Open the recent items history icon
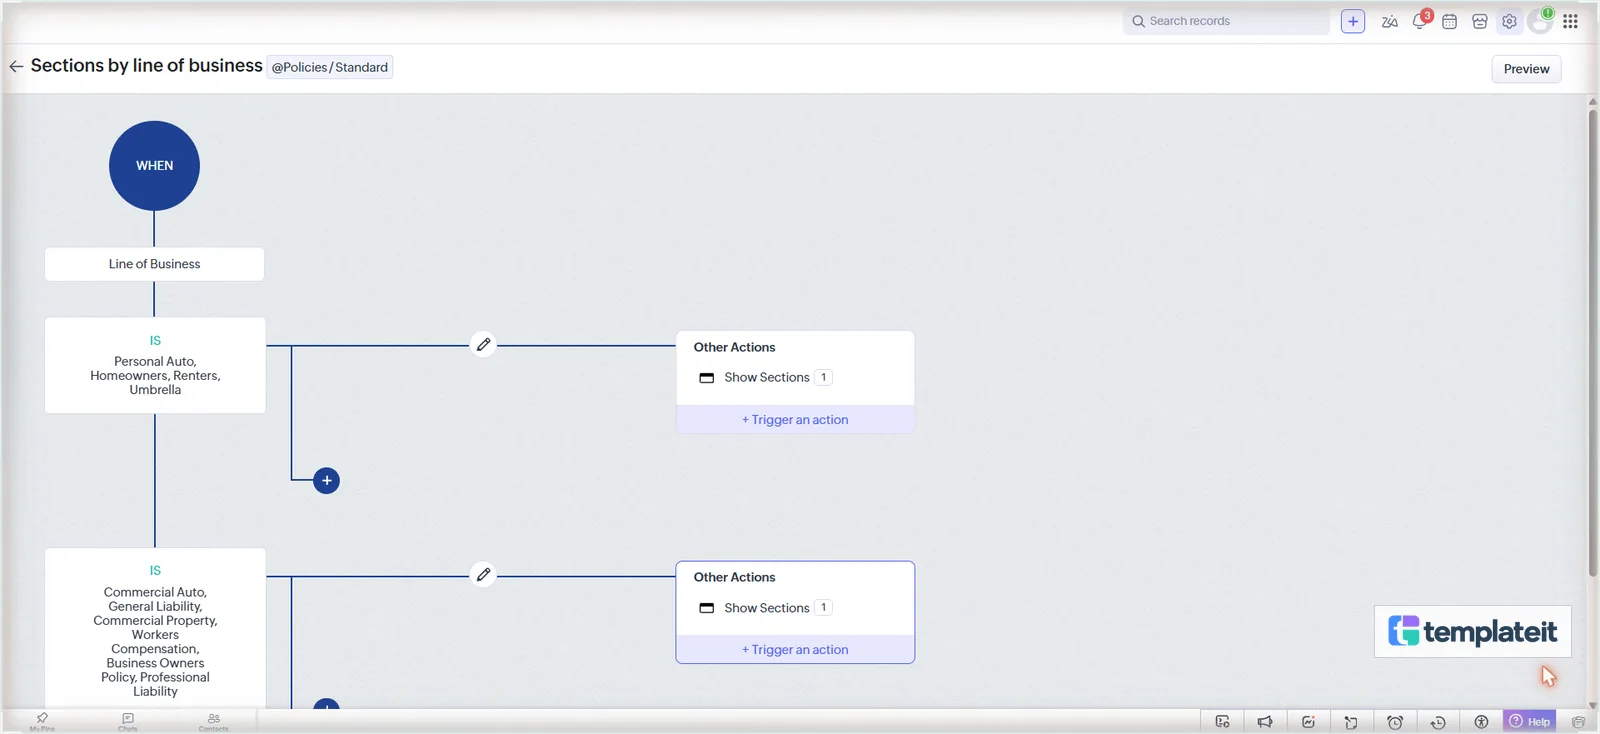 (1438, 722)
